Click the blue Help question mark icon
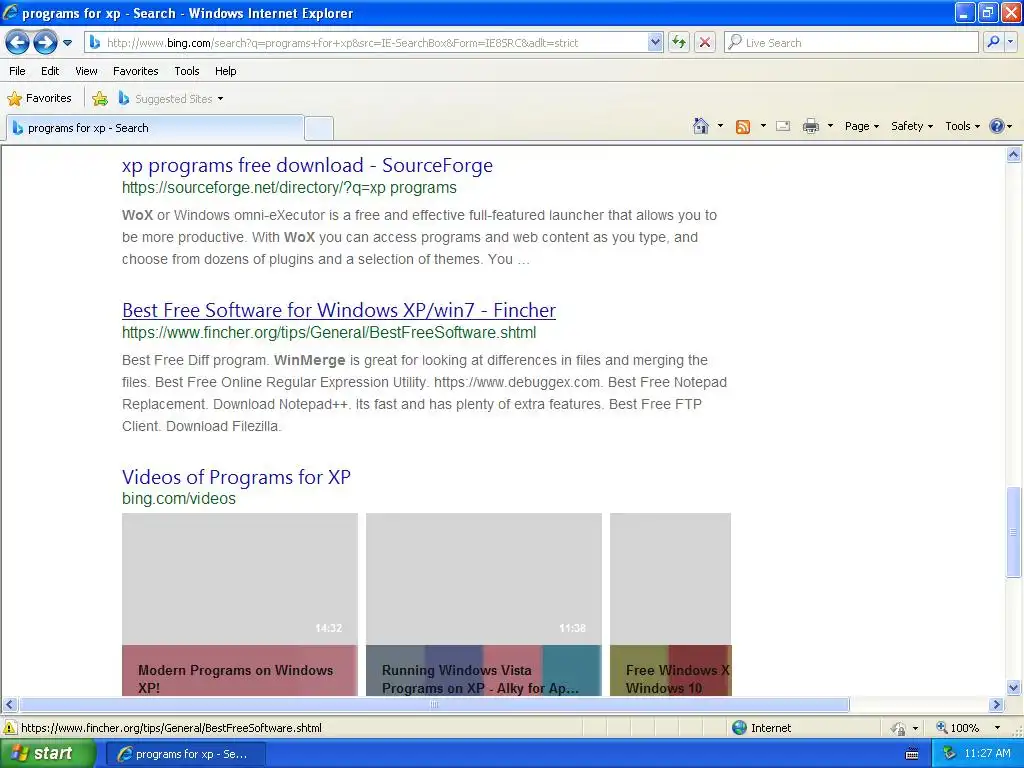 (x=997, y=126)
